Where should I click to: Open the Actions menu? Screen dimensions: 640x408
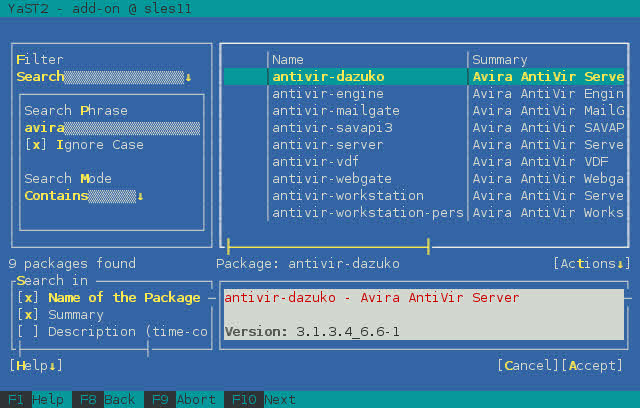592,264
